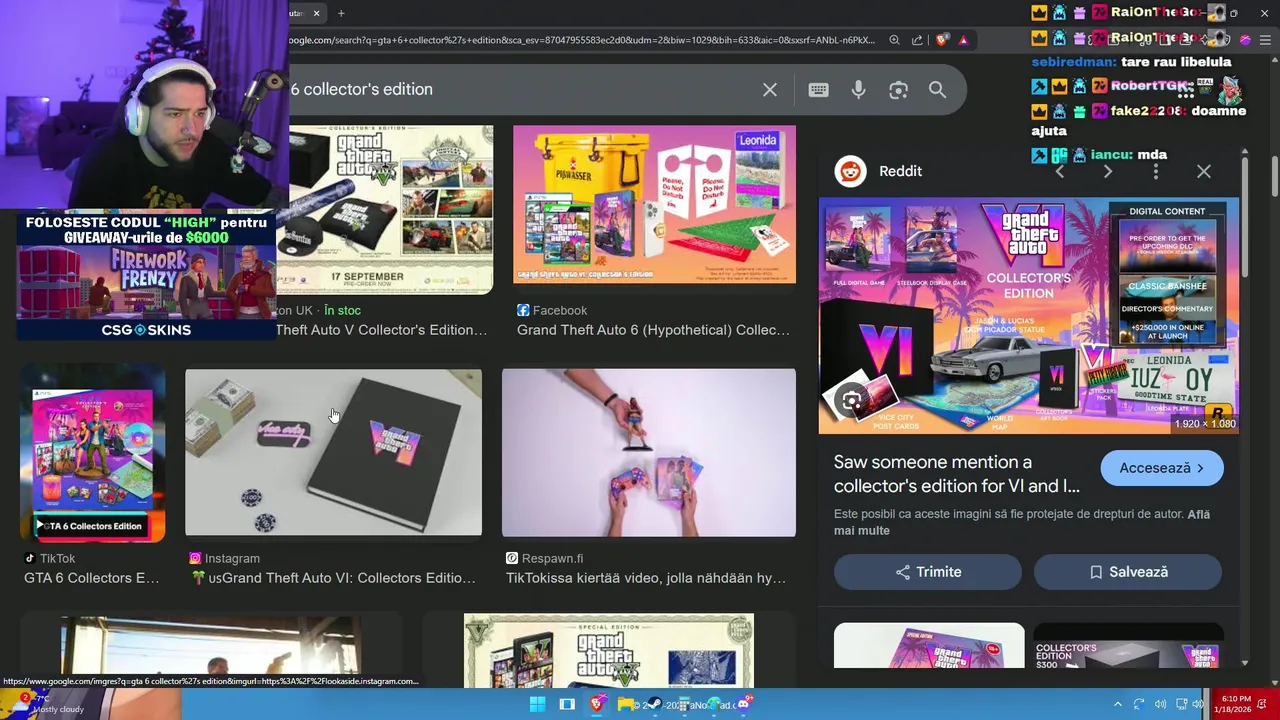
Task: Open the Facebook Hypothetical Collector's edition image
Action: [x=654, y=204]
